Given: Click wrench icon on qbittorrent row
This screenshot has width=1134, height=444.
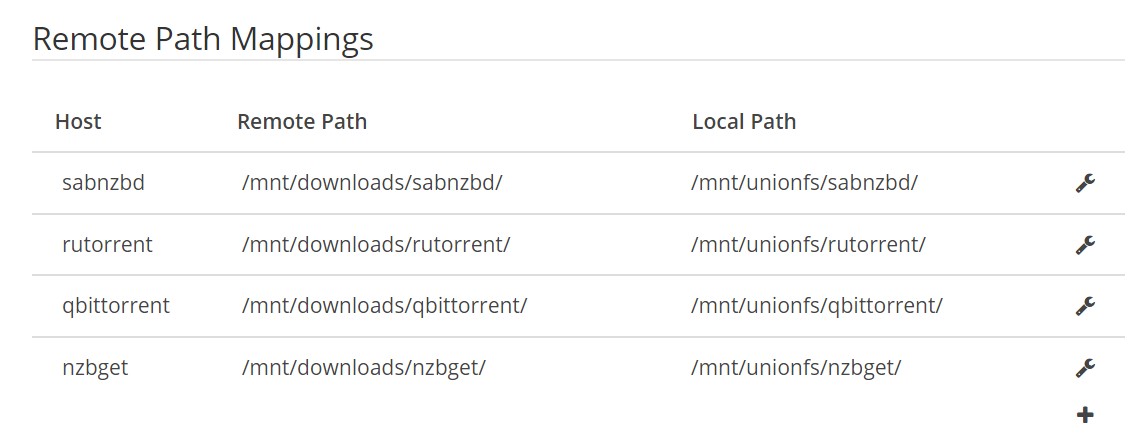Looking at the screenshot, I should coord(1085,306).
